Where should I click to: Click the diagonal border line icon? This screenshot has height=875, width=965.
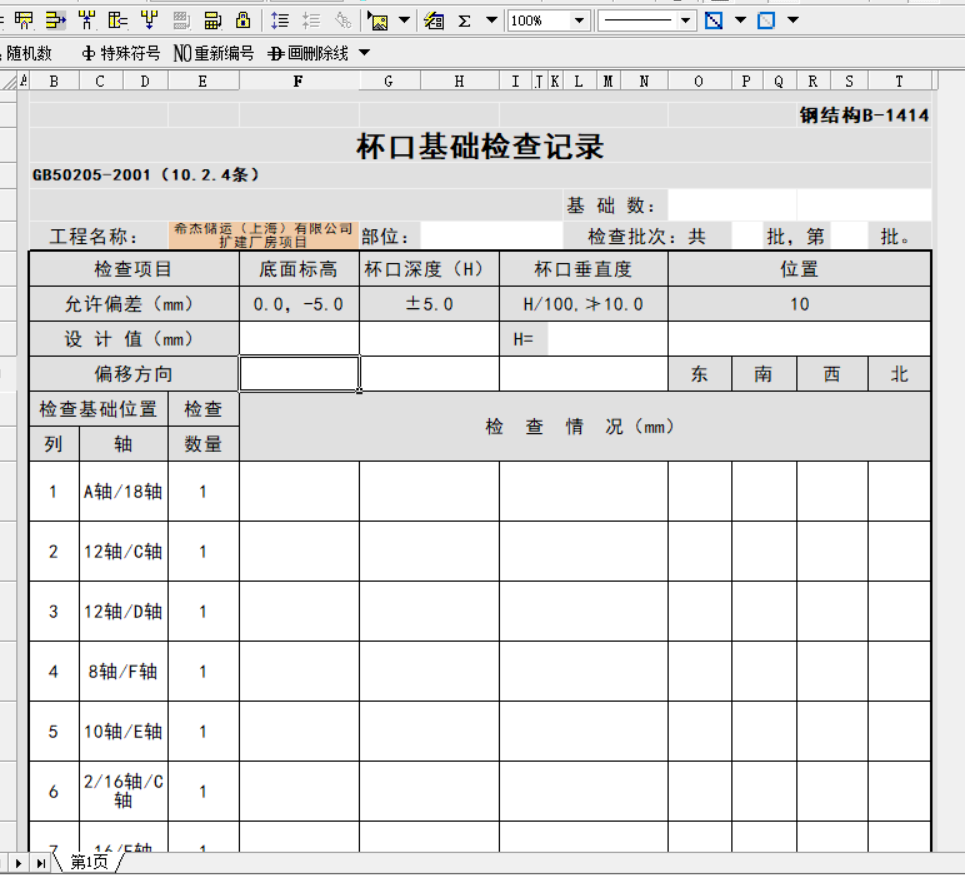[714, 20]
